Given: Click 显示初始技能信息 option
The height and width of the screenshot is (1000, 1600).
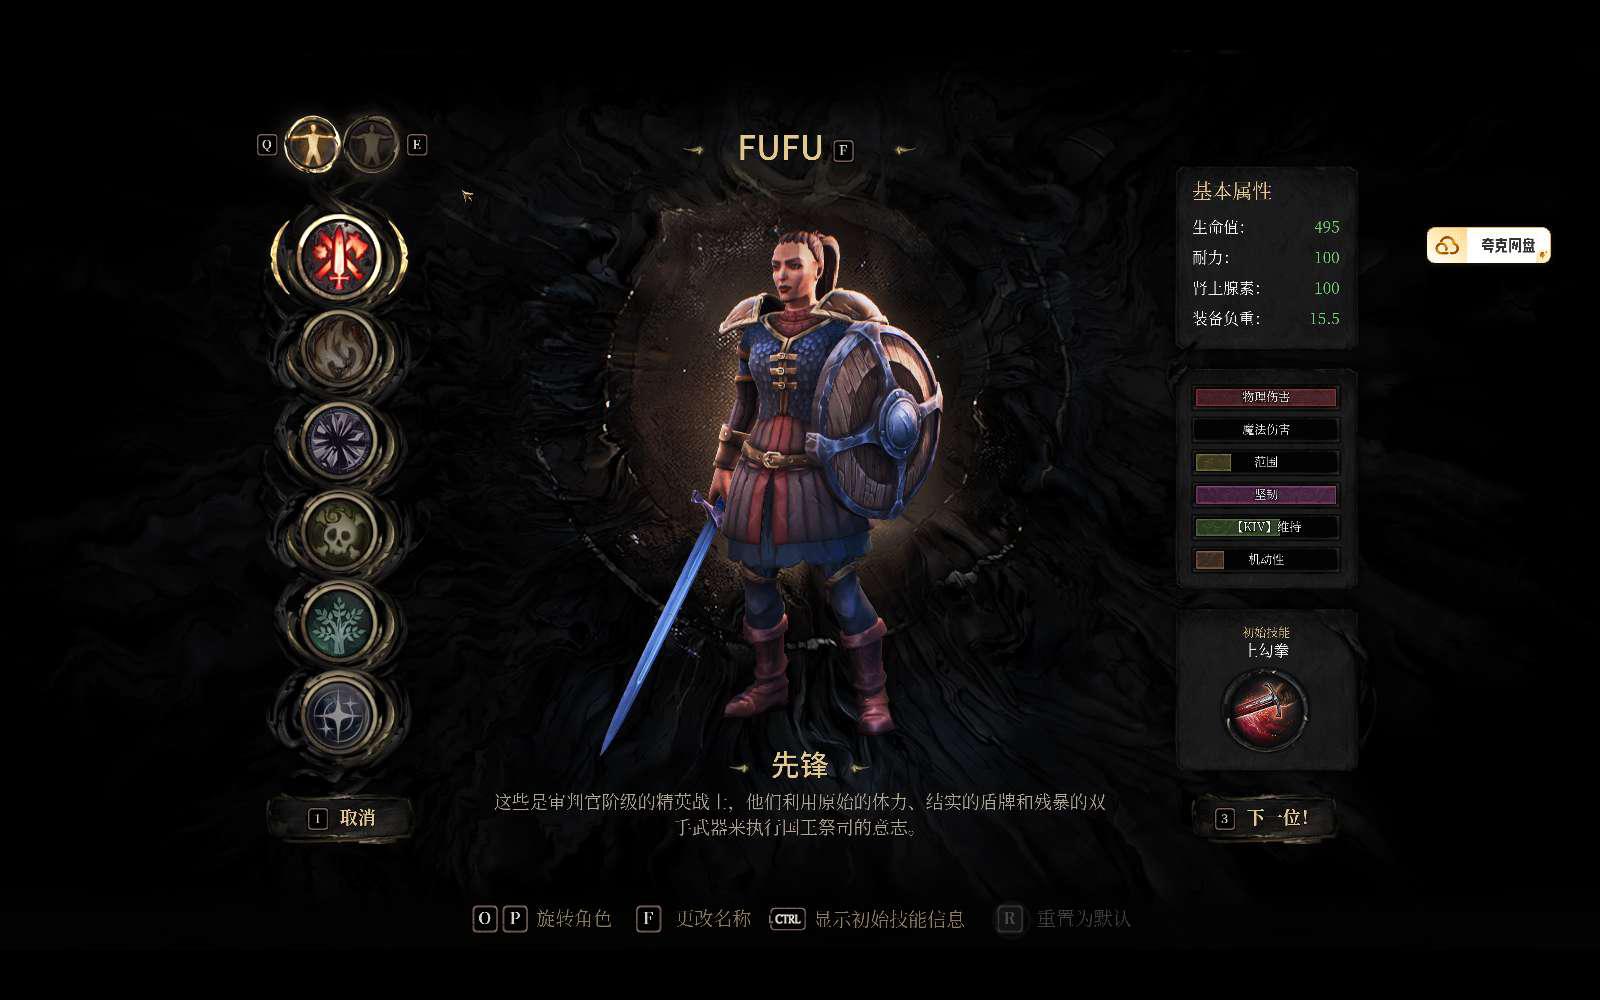Looking at the screenshot, I should point(889,918).
